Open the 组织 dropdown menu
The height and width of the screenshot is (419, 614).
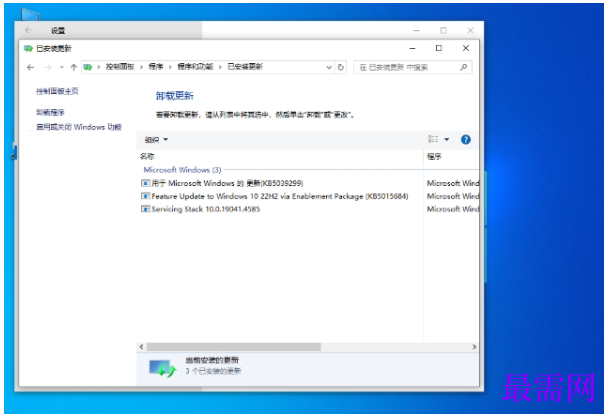pos(156,140)
